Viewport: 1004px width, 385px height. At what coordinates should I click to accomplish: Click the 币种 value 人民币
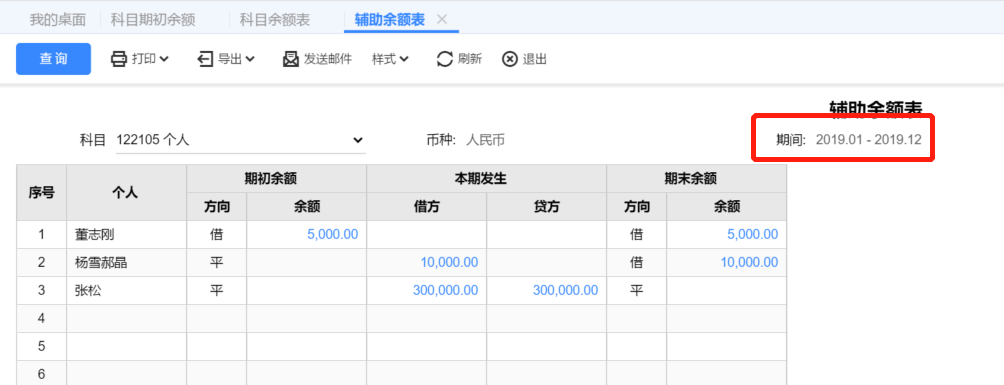[485, 139]
